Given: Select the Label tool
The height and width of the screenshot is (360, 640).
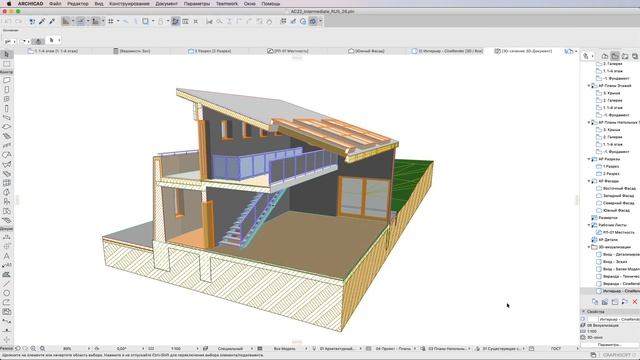Looking at the screenshot, I should pos(7,265).
